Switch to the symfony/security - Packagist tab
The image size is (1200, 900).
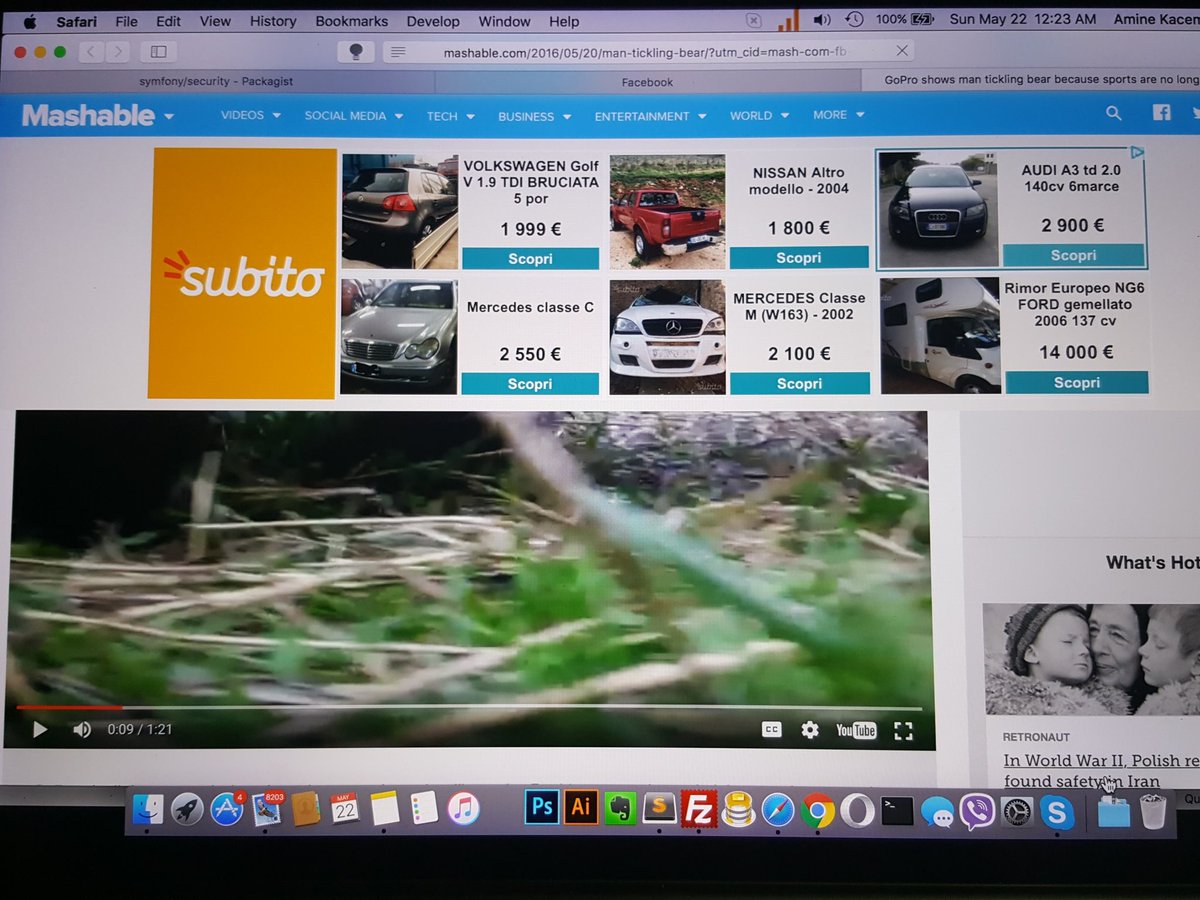tap(215, 81)
